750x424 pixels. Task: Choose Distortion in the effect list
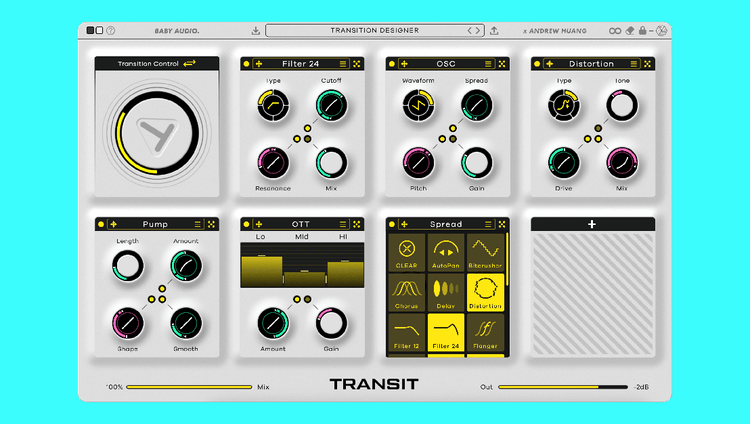click(x=485, y=292)
